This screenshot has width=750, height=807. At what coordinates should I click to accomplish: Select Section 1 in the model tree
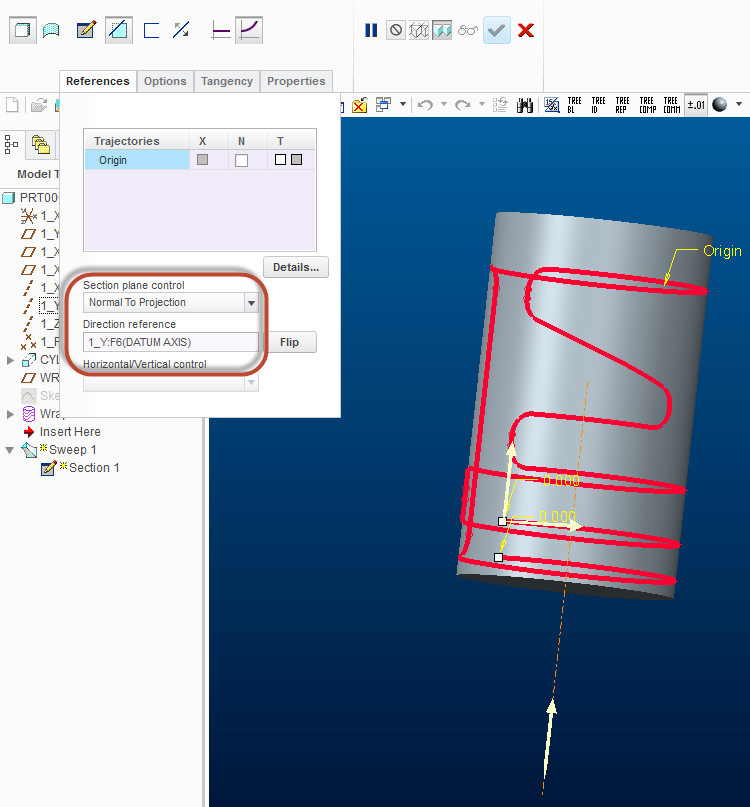[94, 468]
